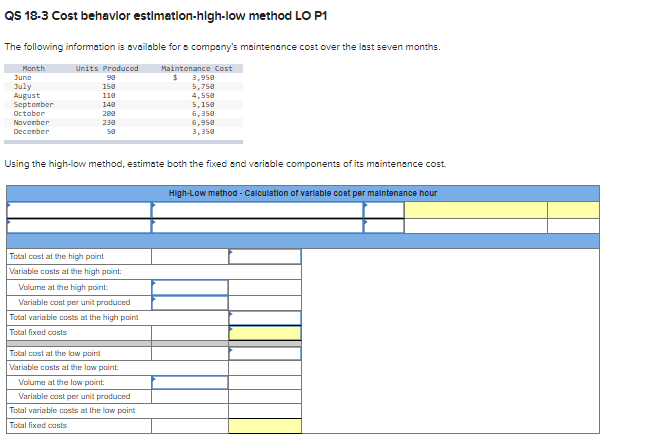655x445 pixels.
Task: Click November's maintenance cost of 6,950
Action: coord(203,123)
